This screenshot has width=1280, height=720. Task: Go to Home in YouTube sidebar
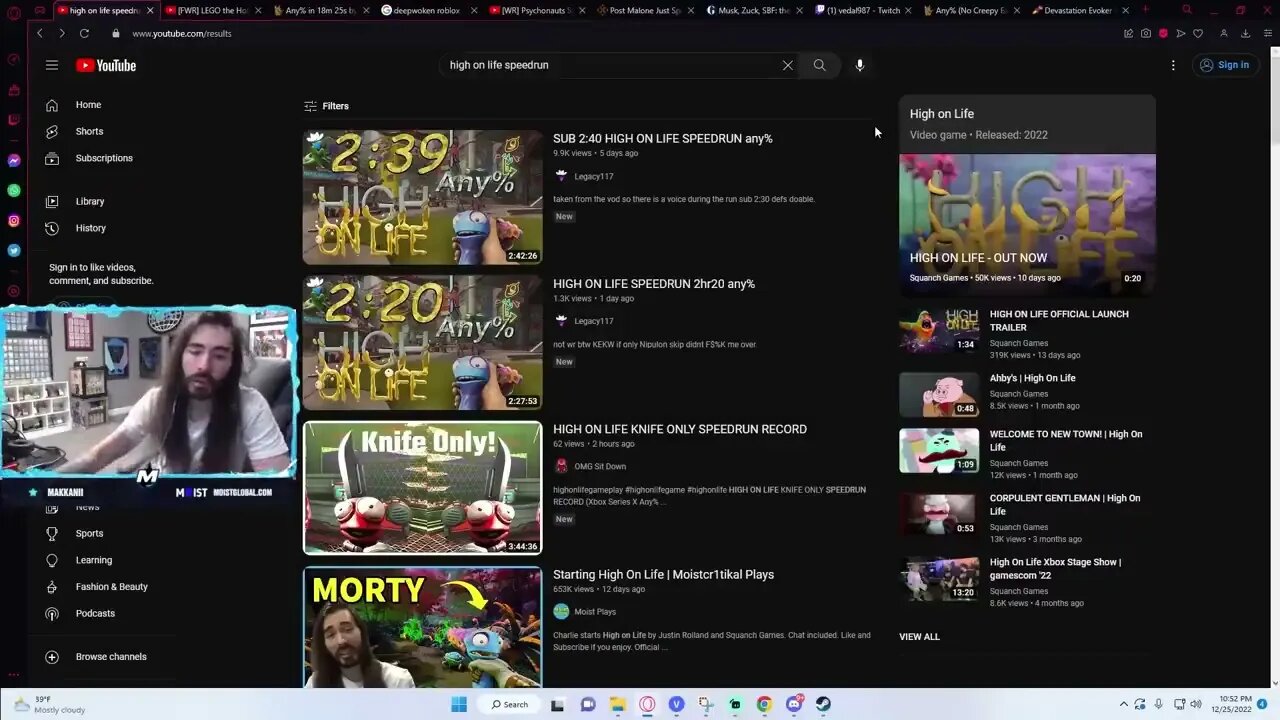click(88, 105)
